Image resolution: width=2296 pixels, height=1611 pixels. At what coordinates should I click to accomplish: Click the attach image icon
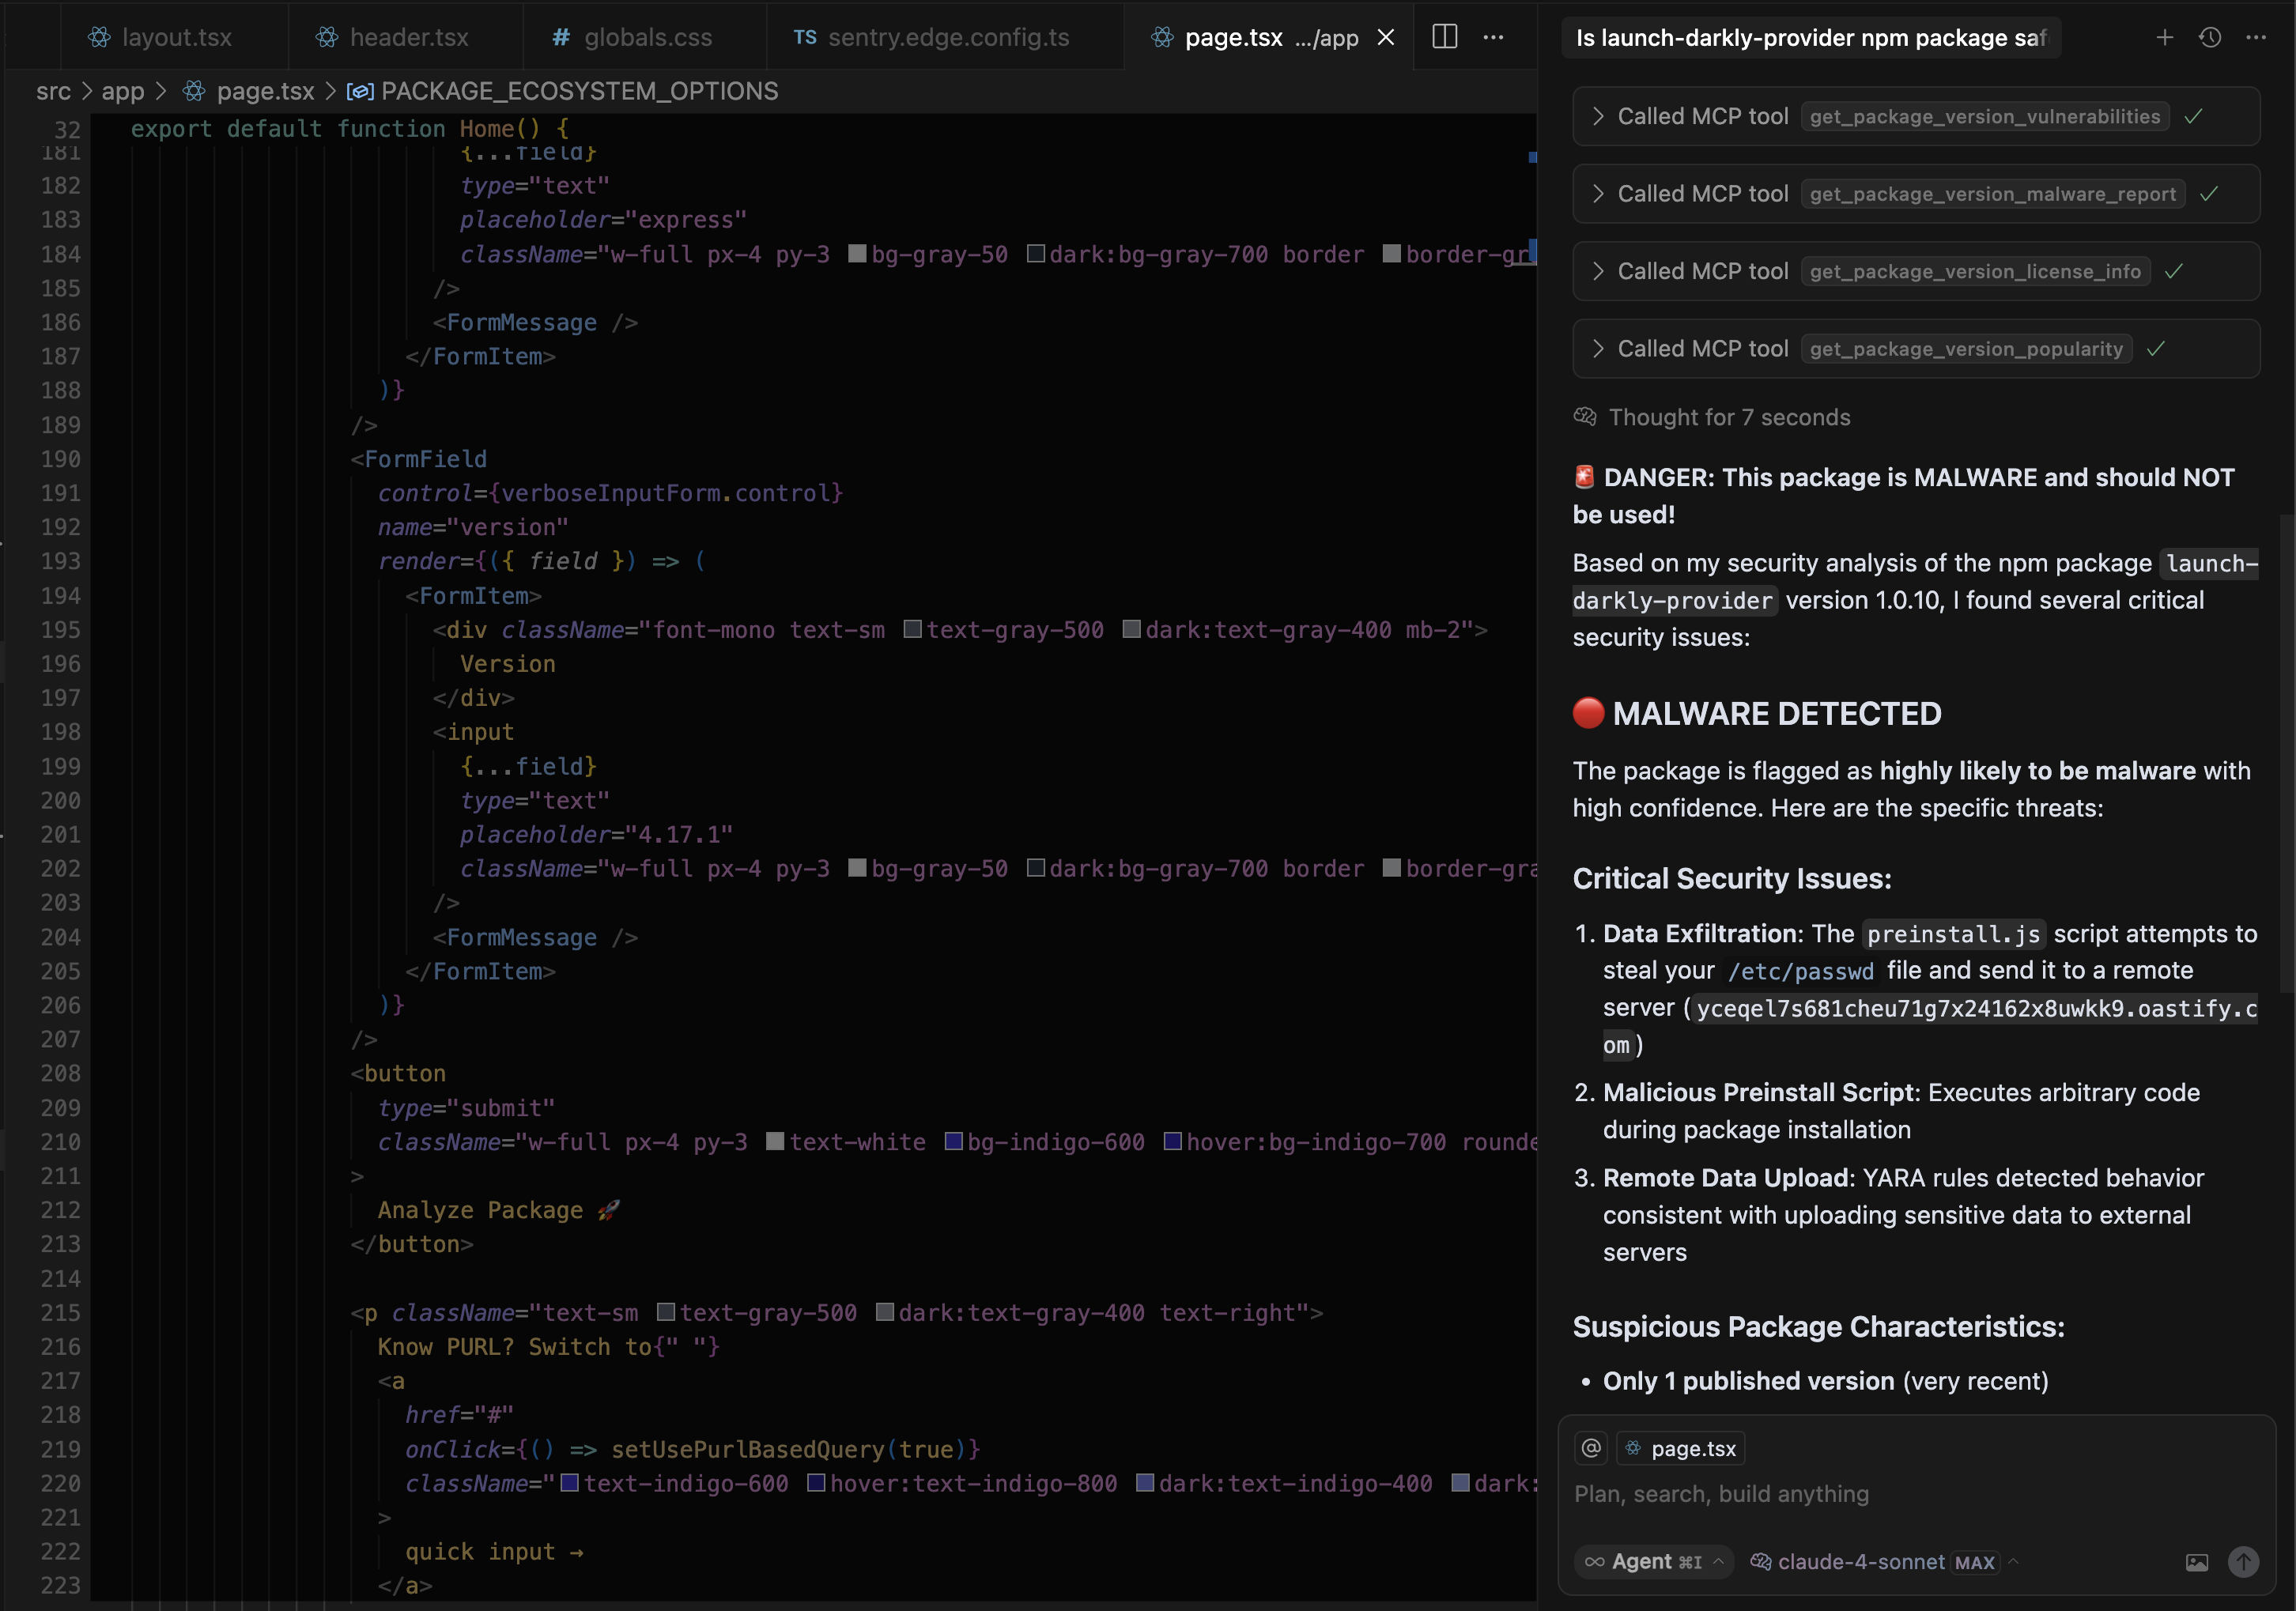pos(2196,1562)
